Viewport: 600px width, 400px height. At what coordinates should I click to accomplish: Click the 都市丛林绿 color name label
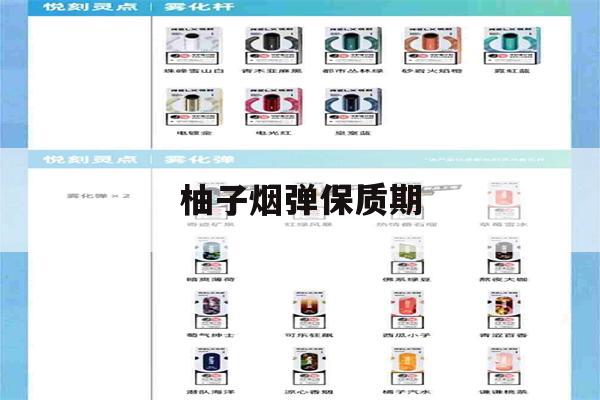point(353,71)
